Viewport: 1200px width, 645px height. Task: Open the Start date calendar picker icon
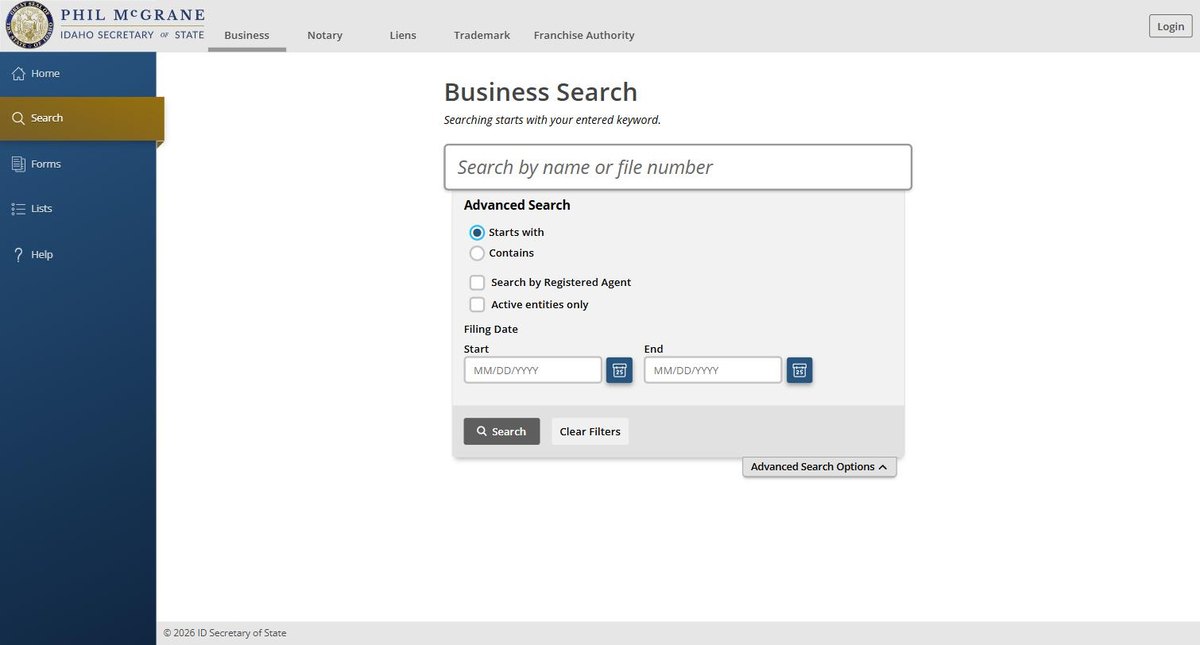[x=619, y=370]
